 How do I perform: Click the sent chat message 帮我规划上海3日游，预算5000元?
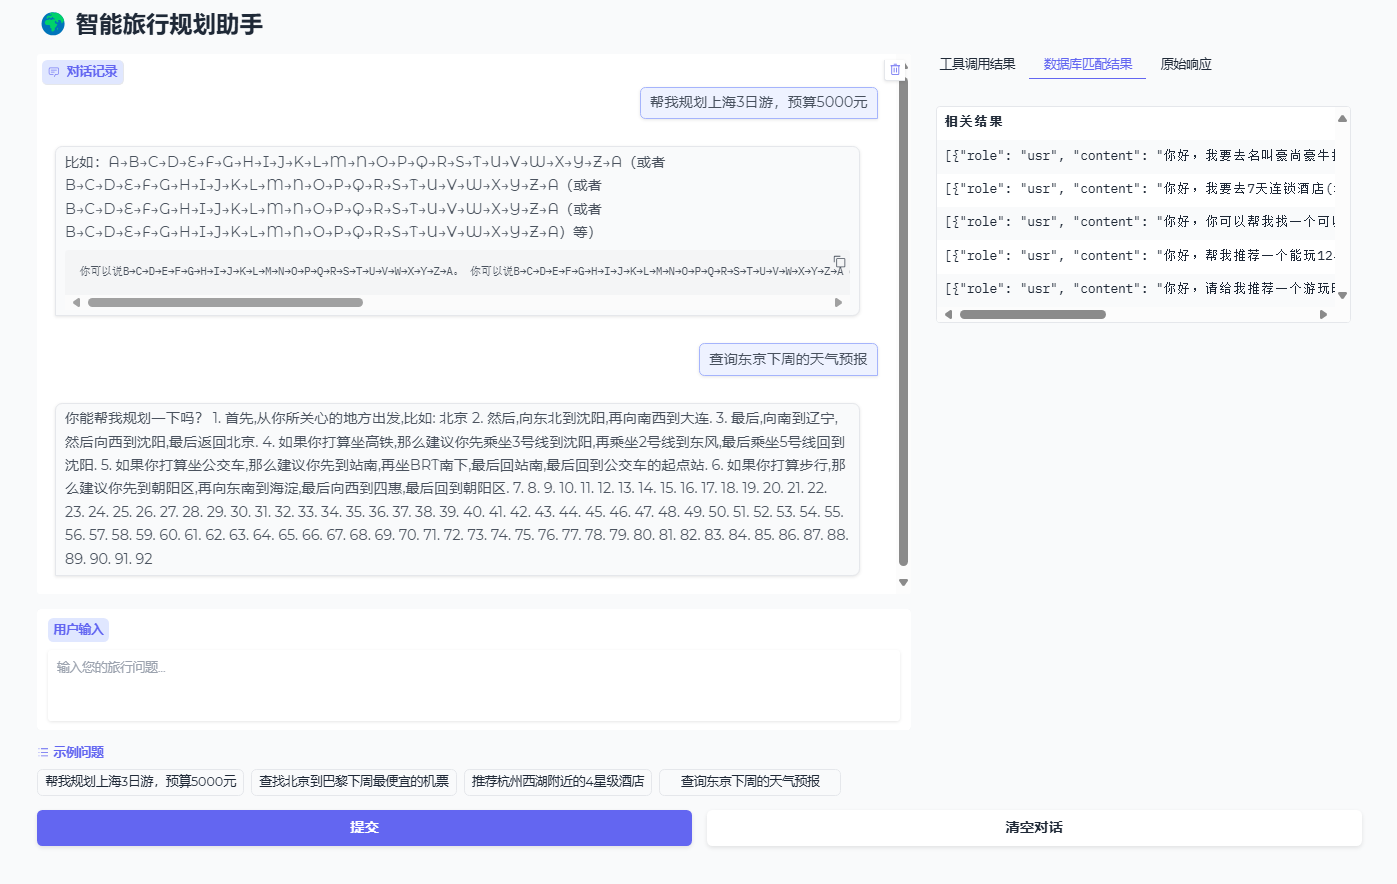click(759, 103)
